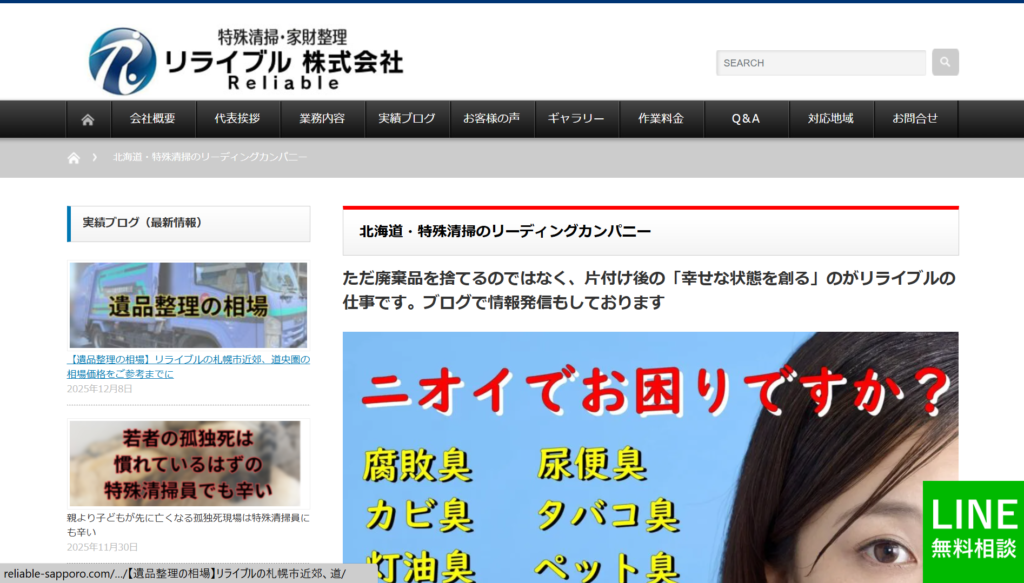Image resolution: width=1024 pixels, height=583 pixels.
Task: Click the 遺品整理の相場 blog thumbnail
Action: point(188,305)
